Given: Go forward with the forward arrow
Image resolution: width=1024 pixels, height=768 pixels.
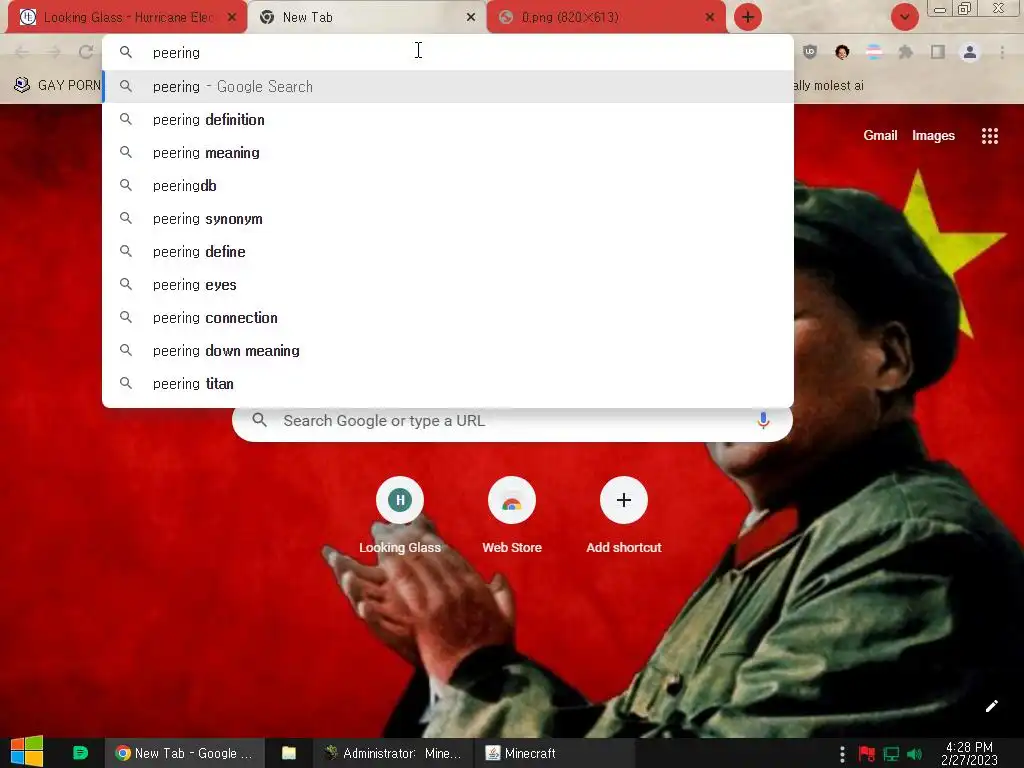Looking at the screenshot, I should tap(54, 52).
